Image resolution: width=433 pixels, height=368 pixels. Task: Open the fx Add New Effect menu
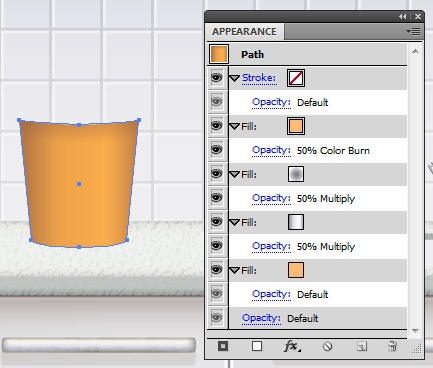point(292,346)
